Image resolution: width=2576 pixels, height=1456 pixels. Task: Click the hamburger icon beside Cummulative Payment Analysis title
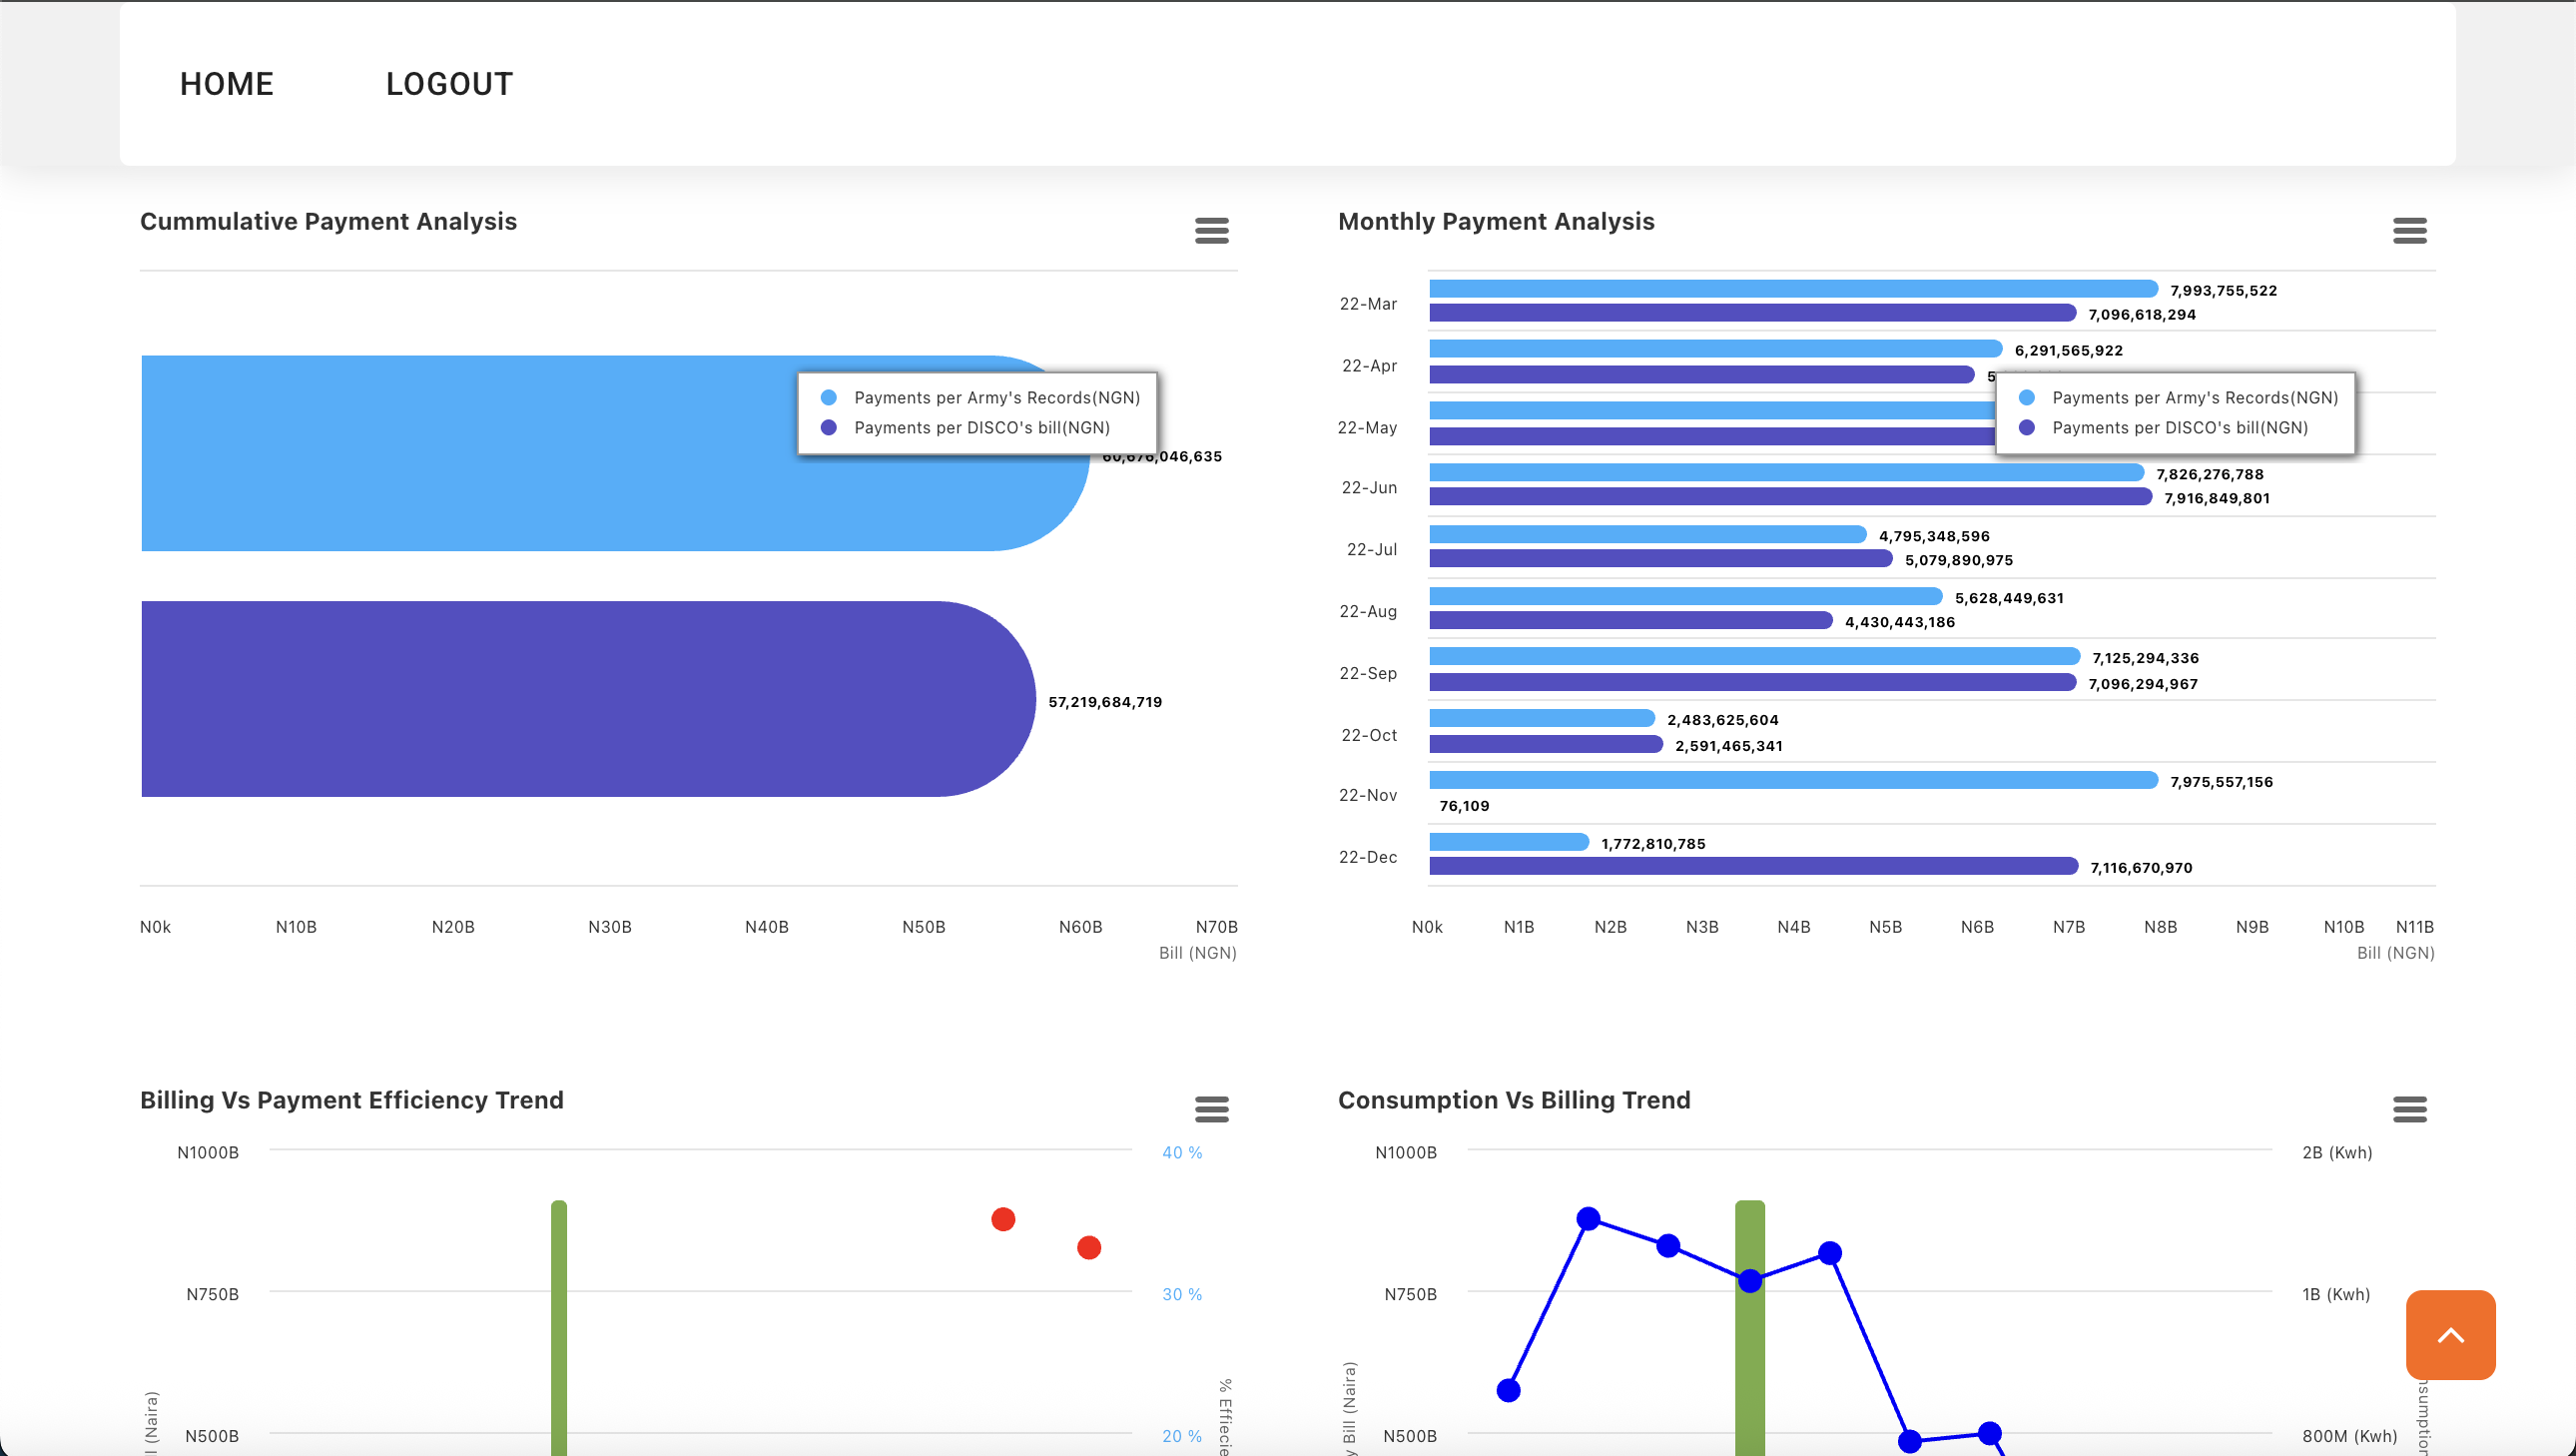pyautogui.click(x=1212, y=231)
